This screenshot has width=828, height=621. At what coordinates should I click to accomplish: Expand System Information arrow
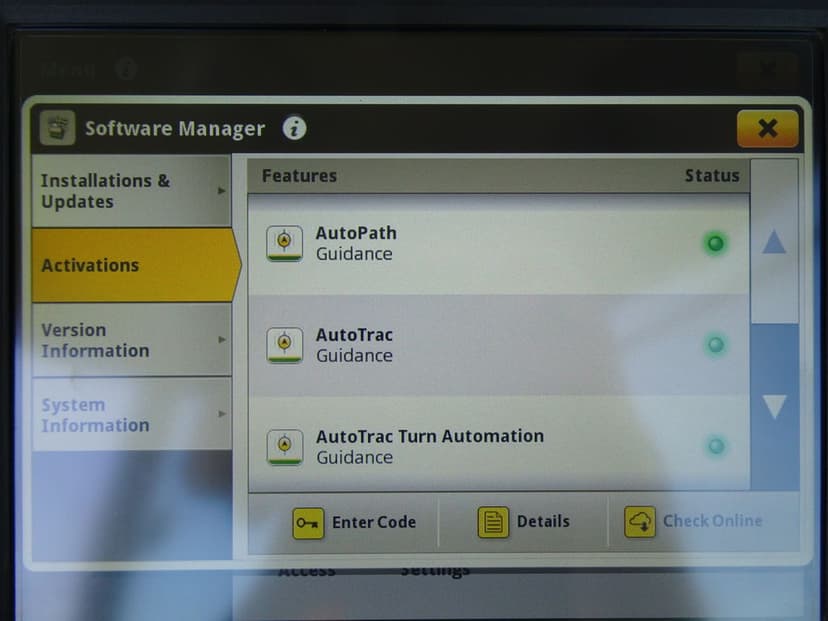(x=222, y=414)
